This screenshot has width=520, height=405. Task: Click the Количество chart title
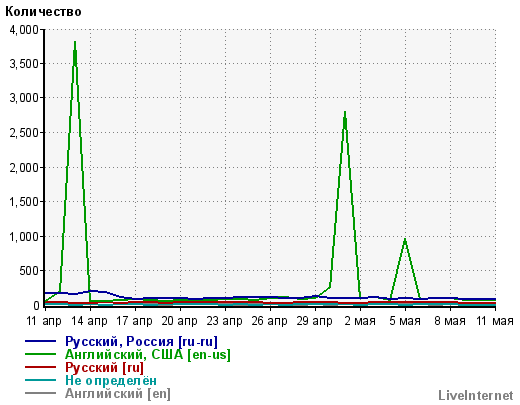pyautogui.click(x=43, y=12)
